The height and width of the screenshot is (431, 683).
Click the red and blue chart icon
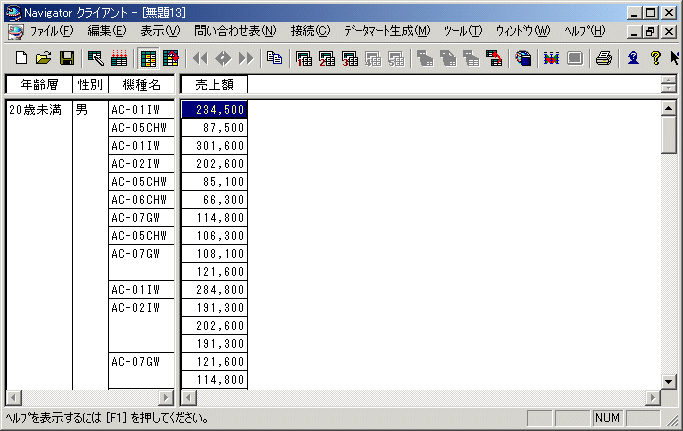[551, 58]
